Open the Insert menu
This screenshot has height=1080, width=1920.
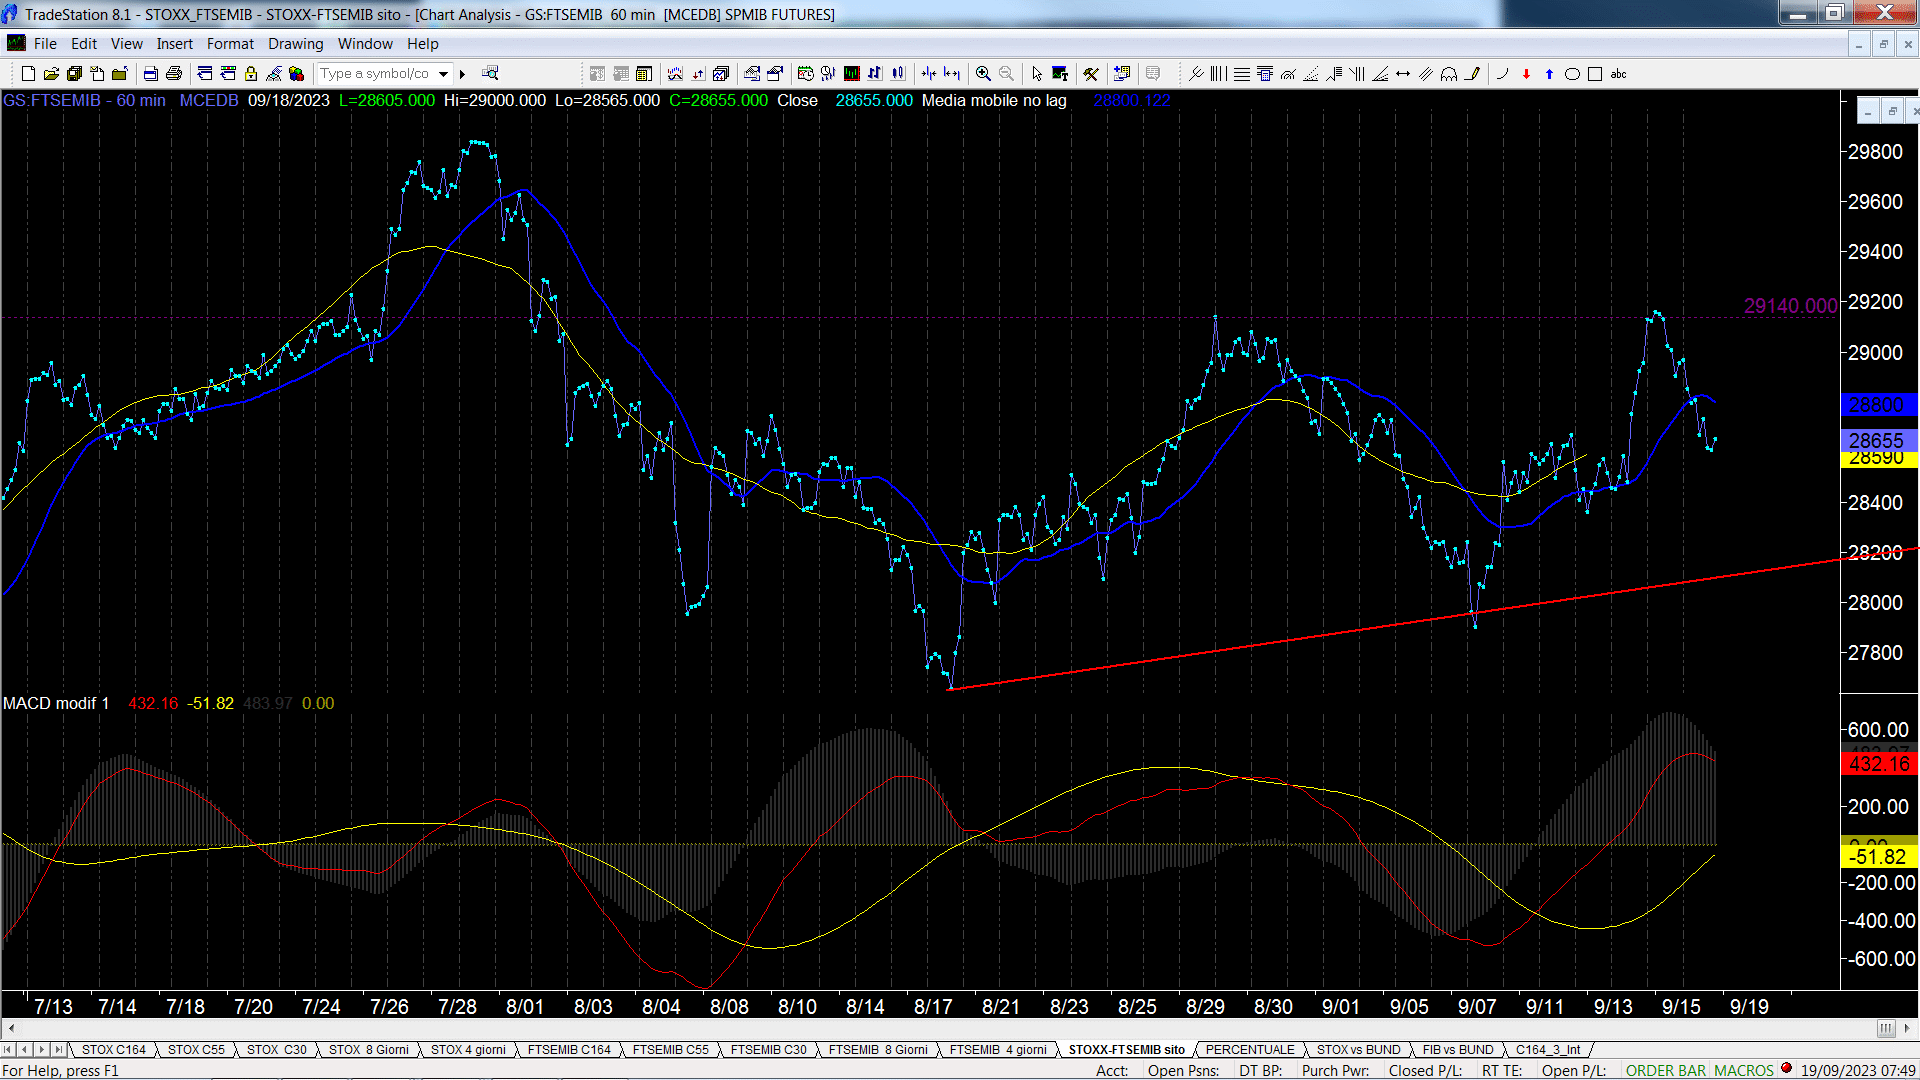click(x=175, y=44)
